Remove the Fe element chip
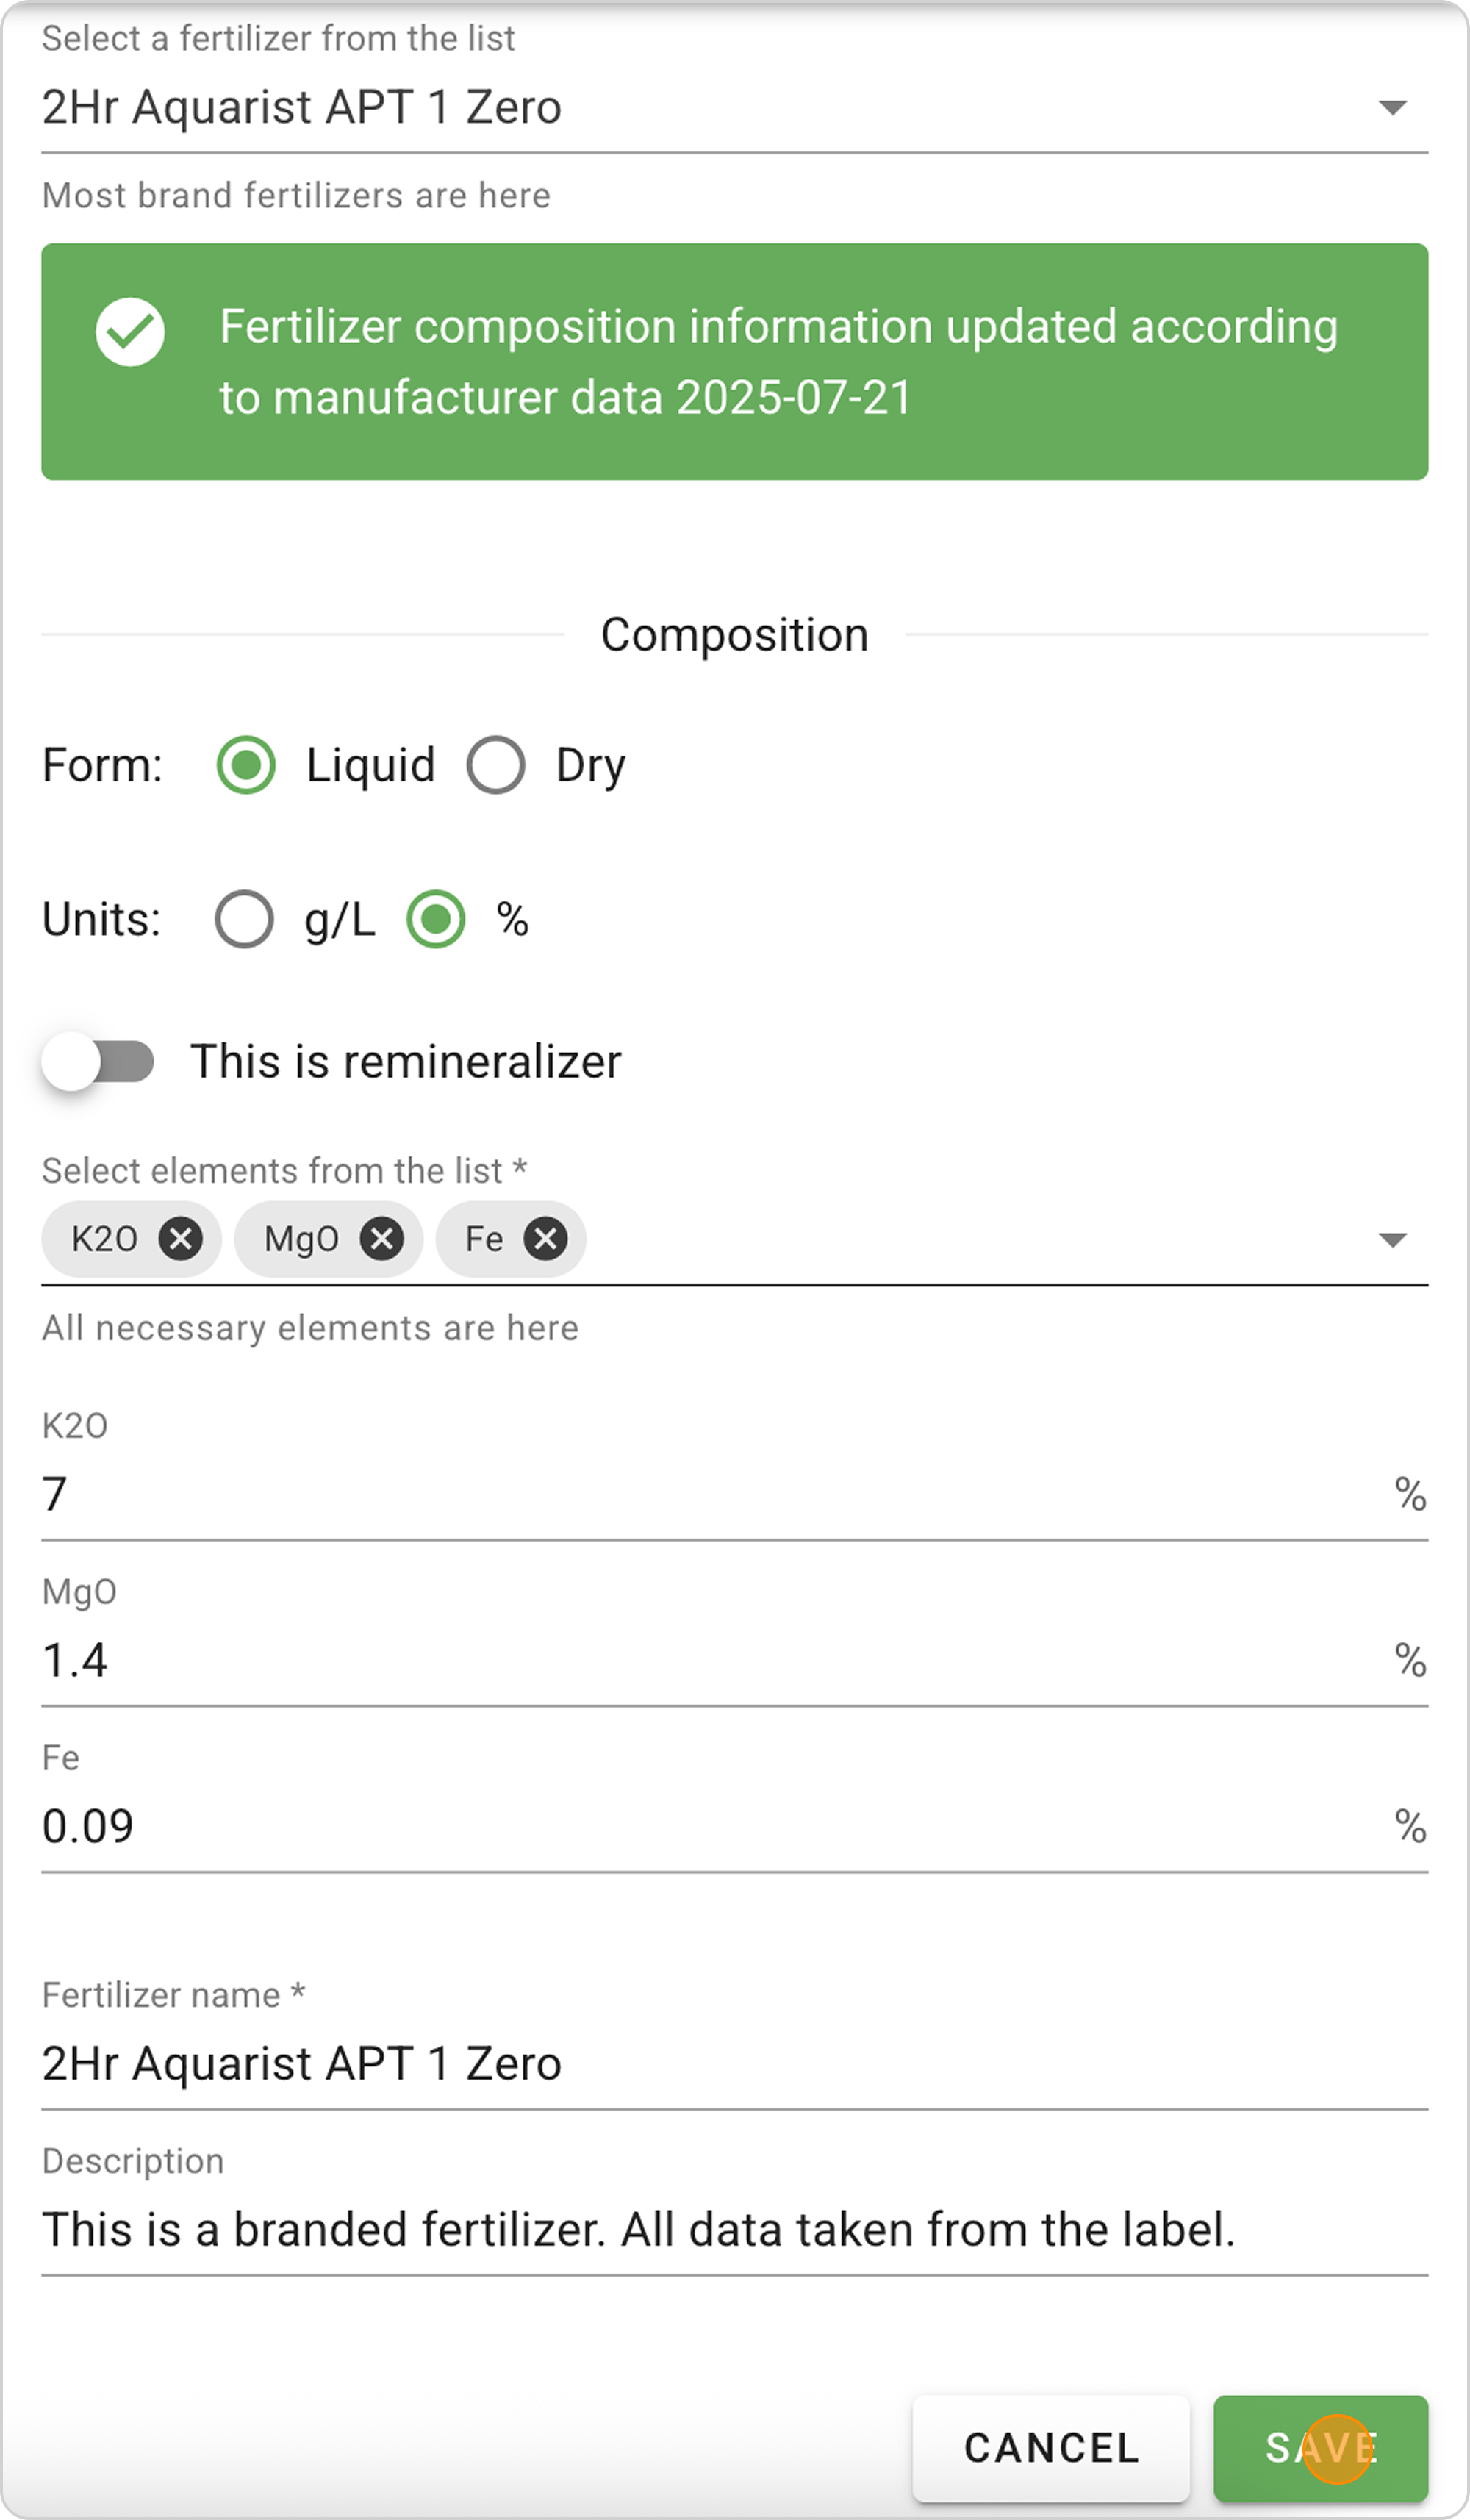 546,1239
